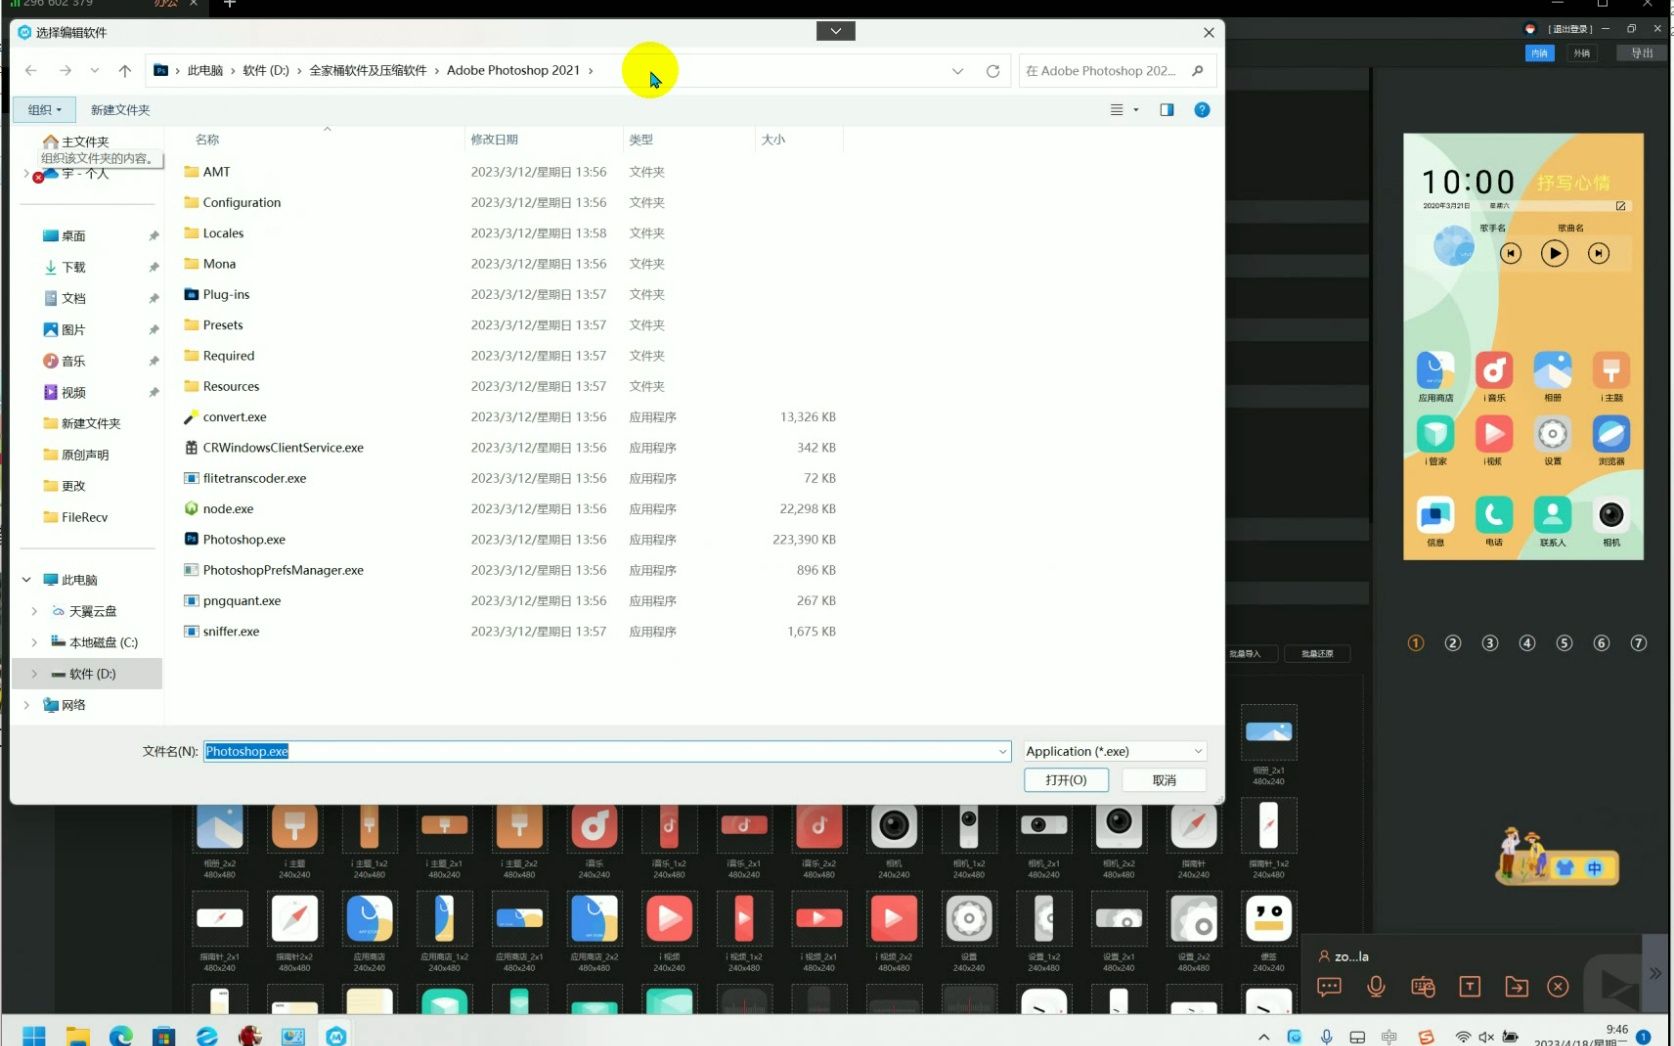
Task: Click the search box for Adobe Photoshop 2021
Action: tap(1116, 71)
